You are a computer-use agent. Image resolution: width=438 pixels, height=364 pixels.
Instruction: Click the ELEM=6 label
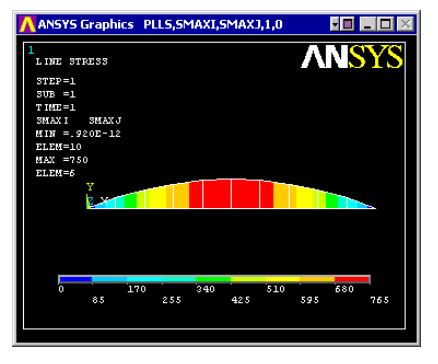point(55,173)
